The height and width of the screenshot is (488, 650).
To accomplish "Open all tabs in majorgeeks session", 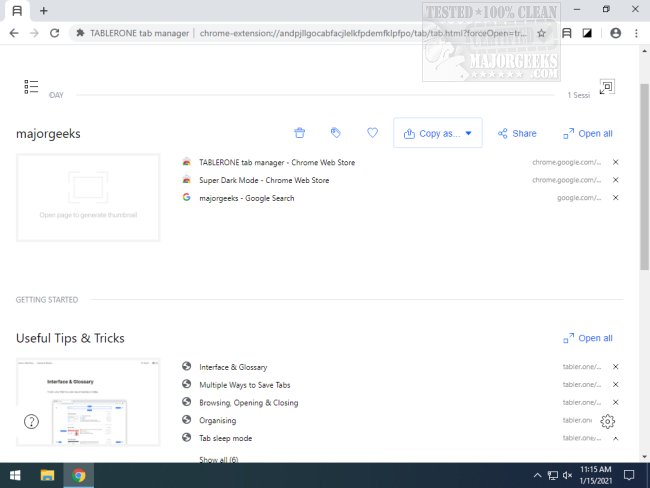I will pyautogui.click(x=587, y=133).
